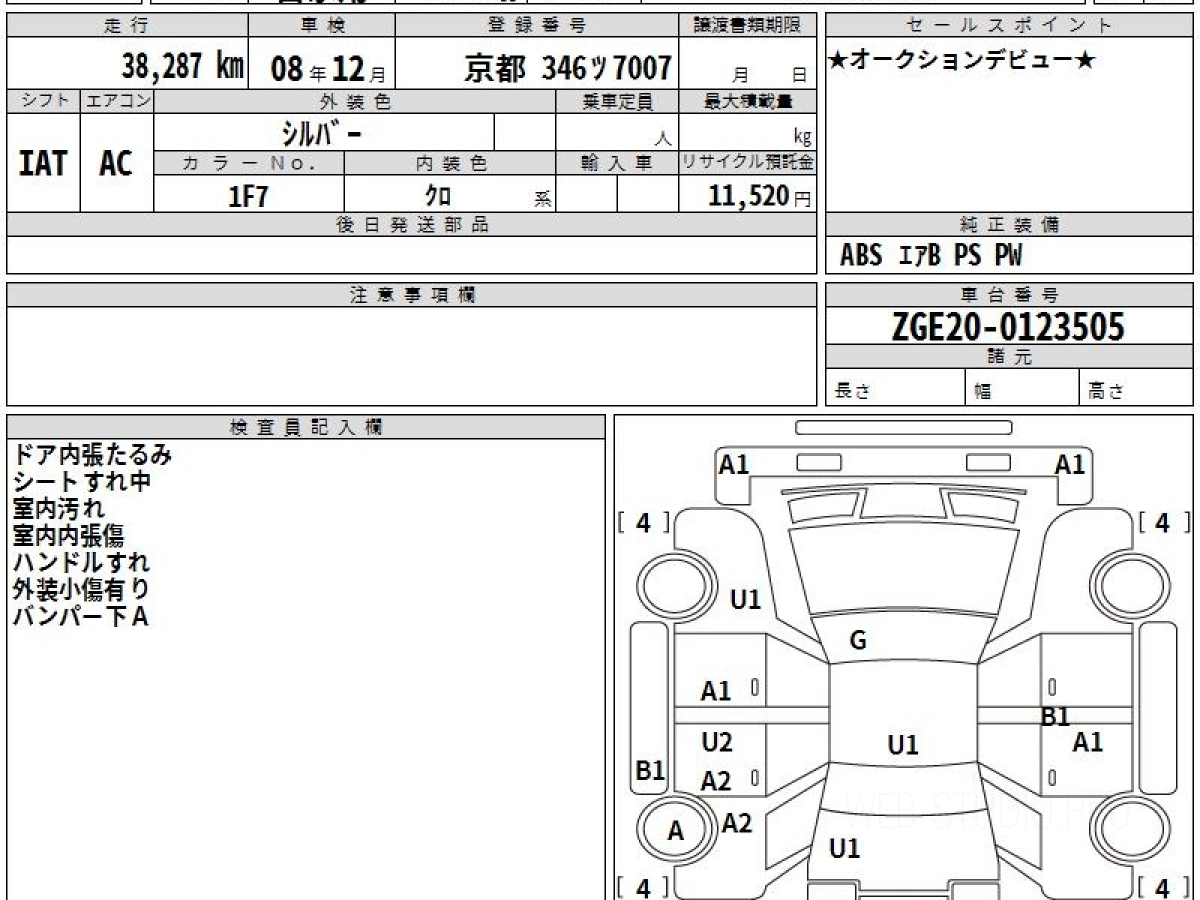Click the 検査員記入欄 header

point(306,427)
